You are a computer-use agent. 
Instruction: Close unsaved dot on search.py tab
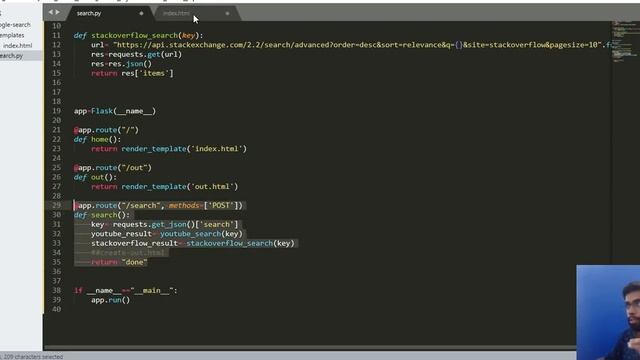coord(141,13)
